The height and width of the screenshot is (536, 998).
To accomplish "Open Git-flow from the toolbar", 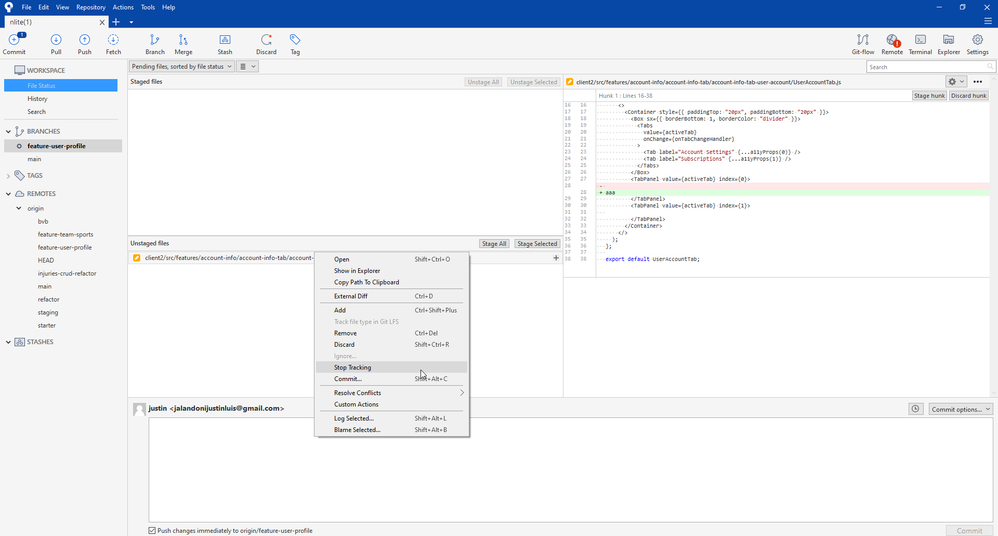I will click(x=862, y=44).
